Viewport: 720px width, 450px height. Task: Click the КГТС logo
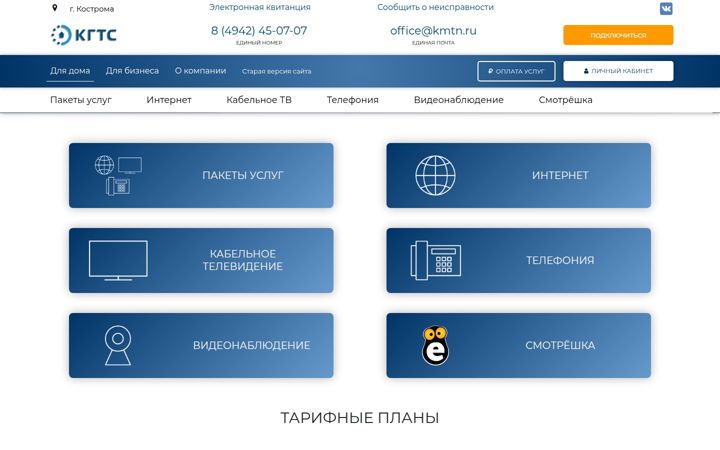click(84, 35)
